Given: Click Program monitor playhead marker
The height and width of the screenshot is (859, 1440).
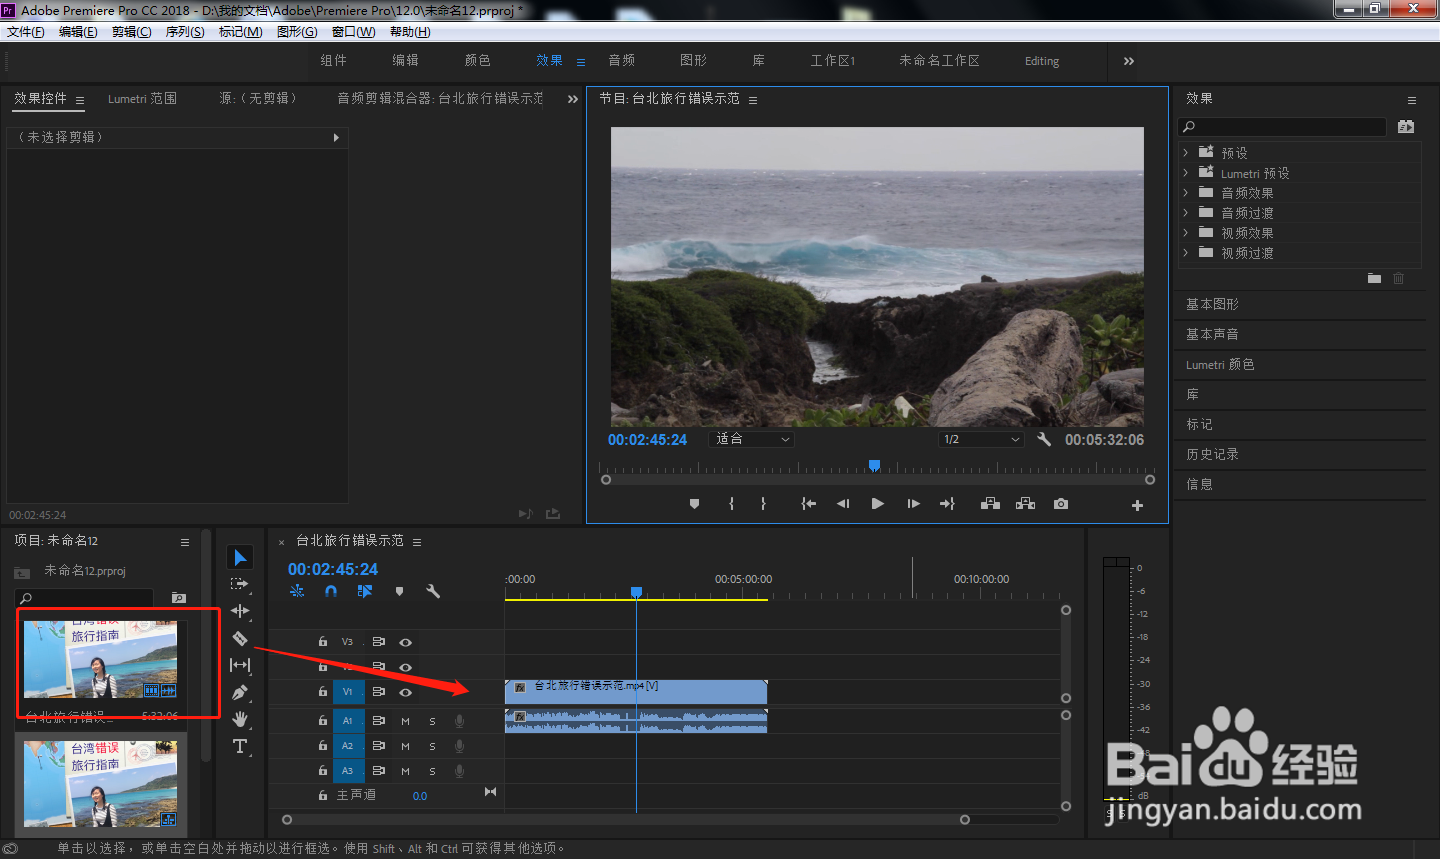Looking at the screenshot, I should pos(874,465).
